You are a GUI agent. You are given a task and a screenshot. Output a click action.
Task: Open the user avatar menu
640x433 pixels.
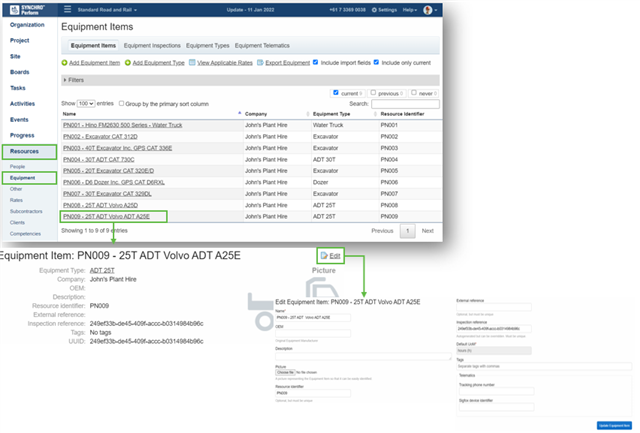pyautogui.click(x=430, y=10)
